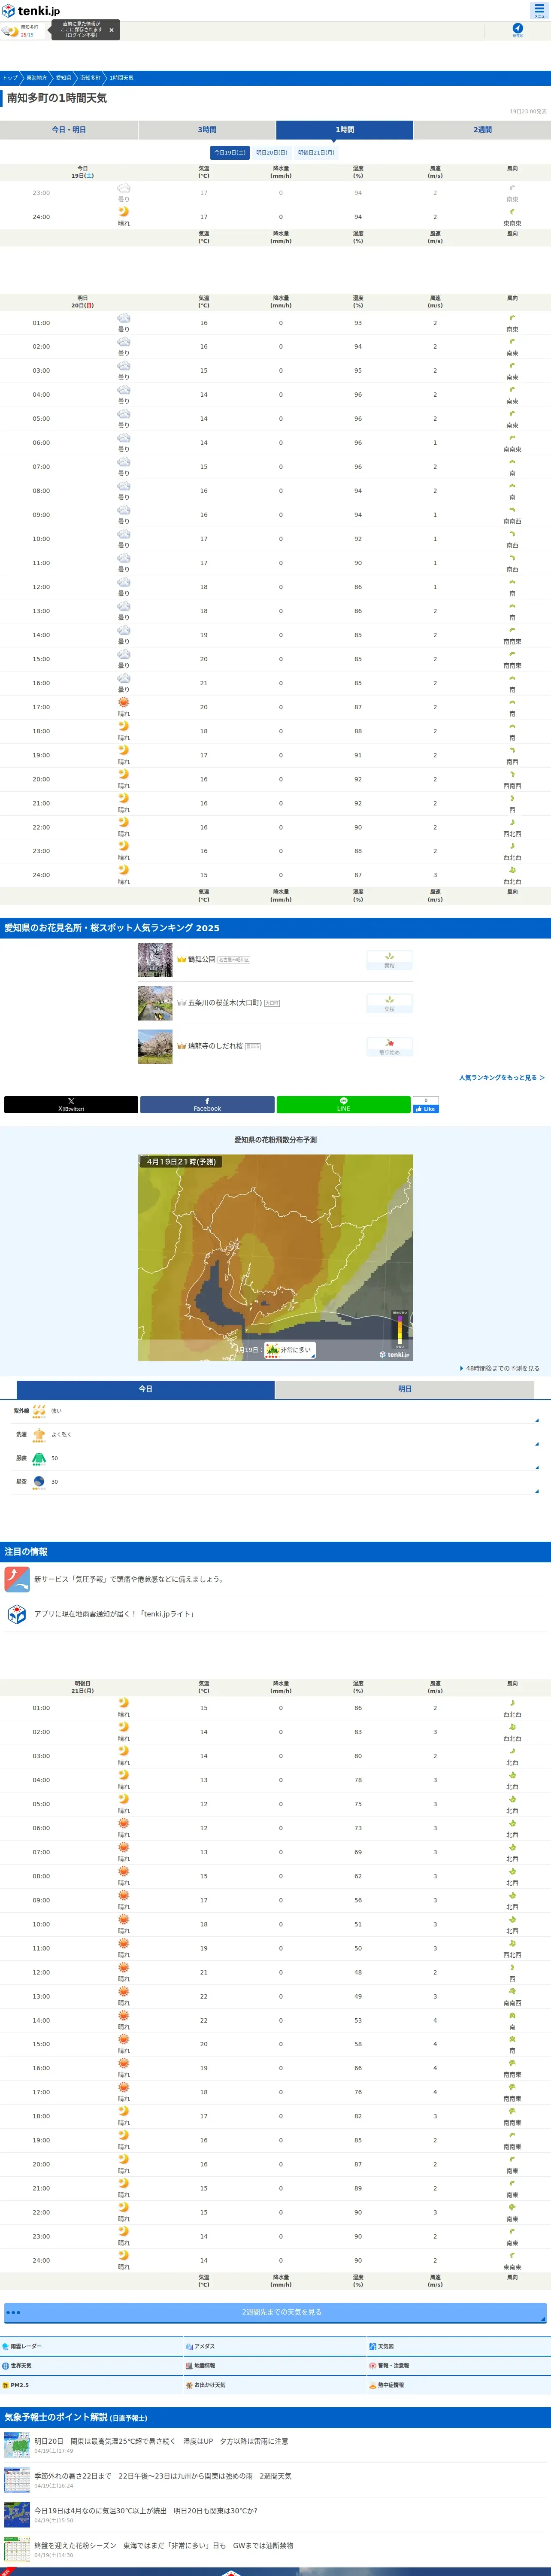Open the hamburger menu icon at top right
This screenshot has width=551, height=2576.
click(x=539, y=10)
